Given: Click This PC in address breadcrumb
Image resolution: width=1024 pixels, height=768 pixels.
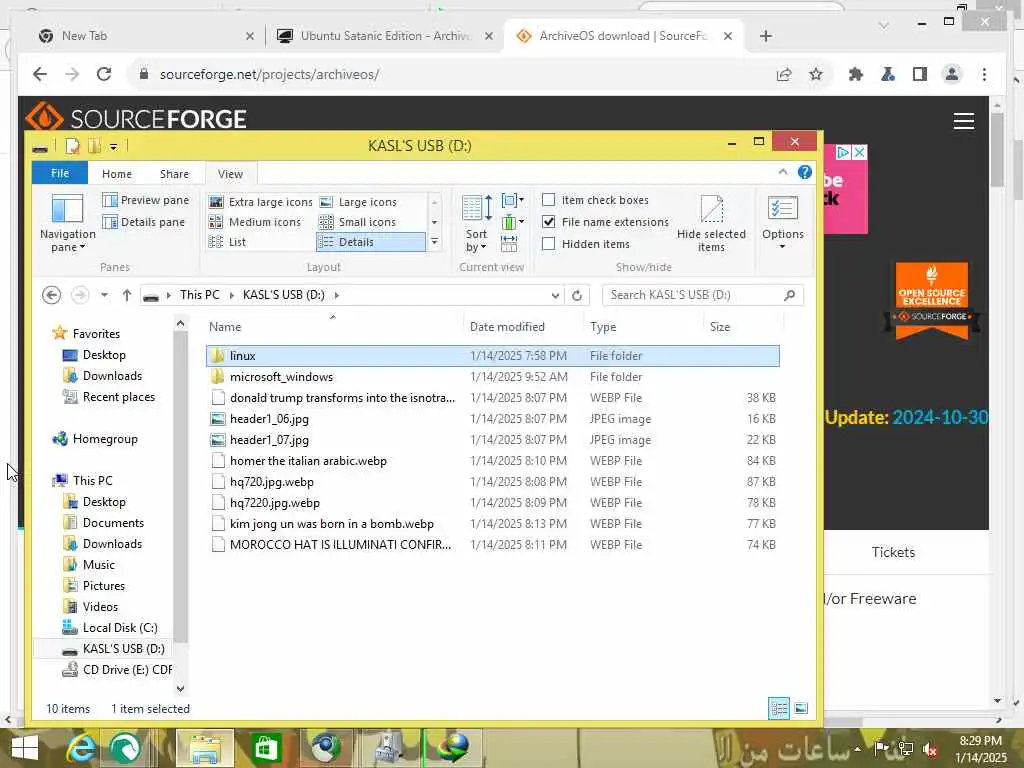Looking at the screenshot, I should pos(199,295).
